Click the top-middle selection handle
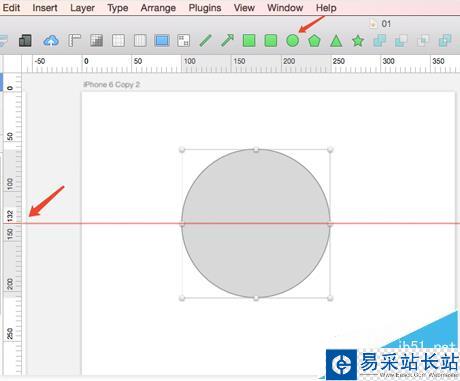The image size is (460, 381). pos(256,150)
